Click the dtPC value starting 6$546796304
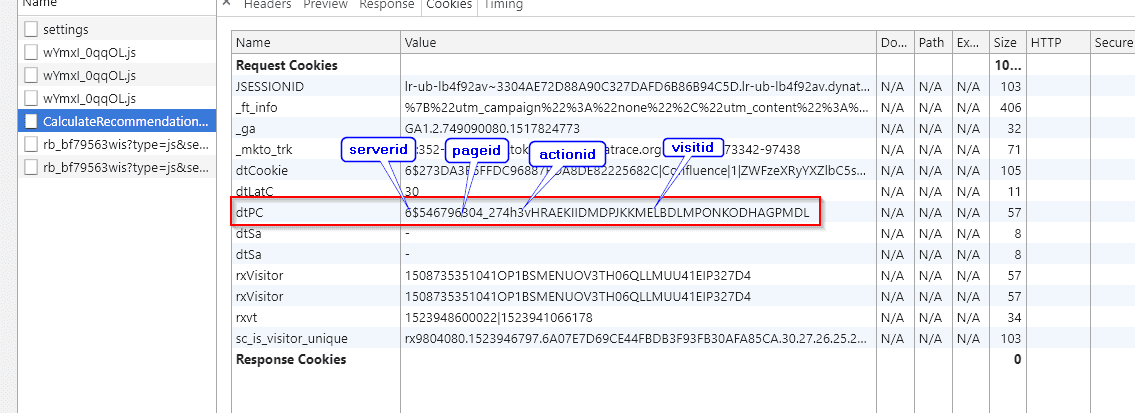 (607, 213)
